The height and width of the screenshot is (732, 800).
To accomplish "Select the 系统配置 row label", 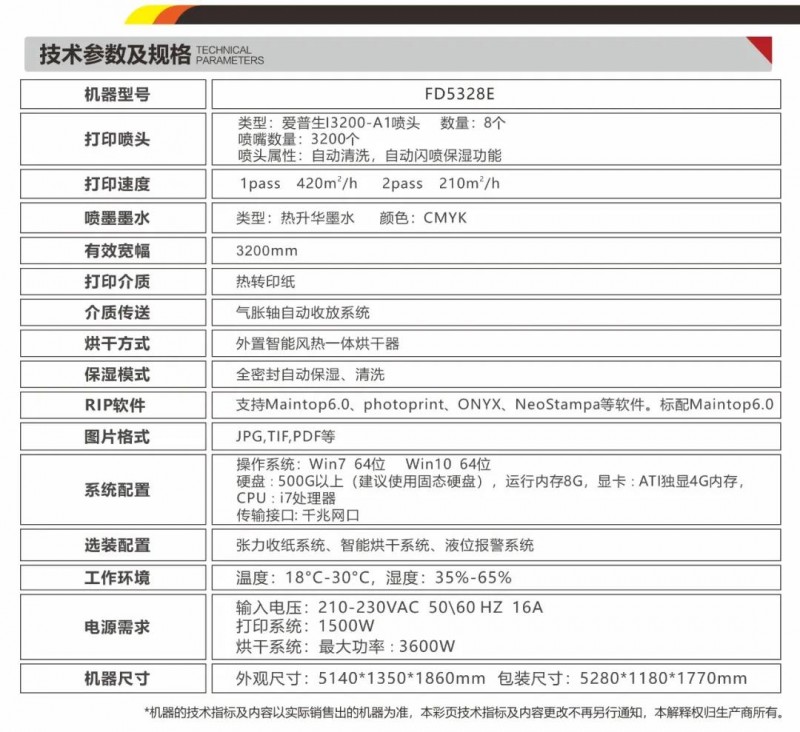I will click(117, 490).
